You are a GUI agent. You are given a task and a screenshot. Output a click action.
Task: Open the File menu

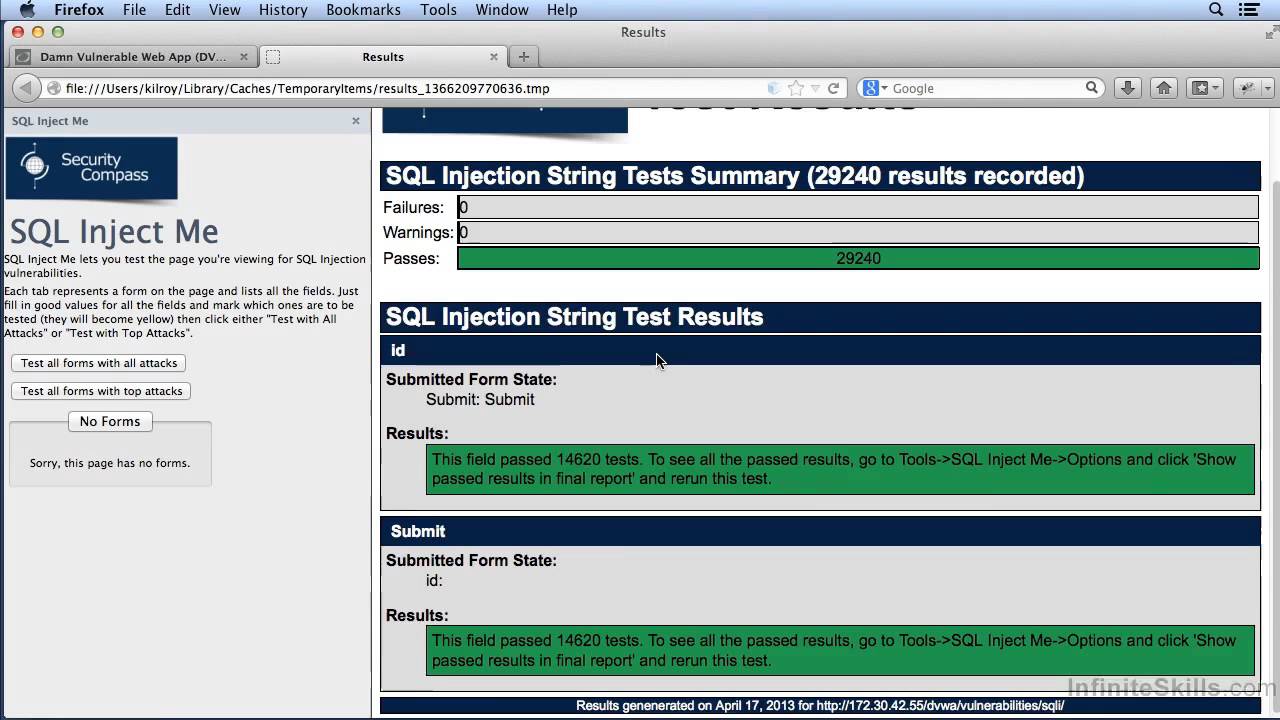[134, 10]
